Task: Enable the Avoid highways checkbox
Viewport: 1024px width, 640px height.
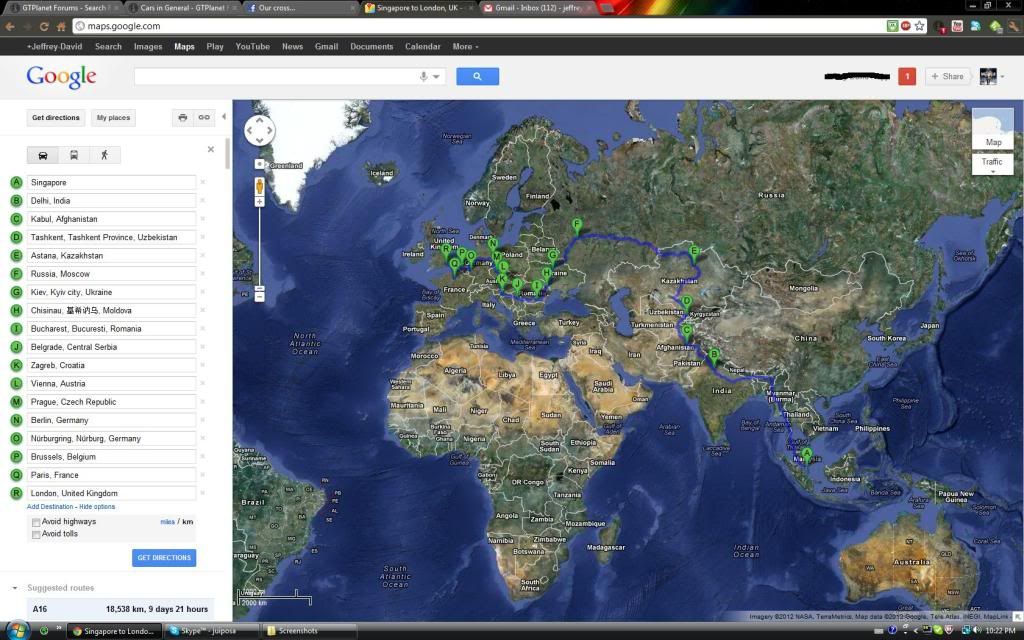Action: click(x=36, y=522)
